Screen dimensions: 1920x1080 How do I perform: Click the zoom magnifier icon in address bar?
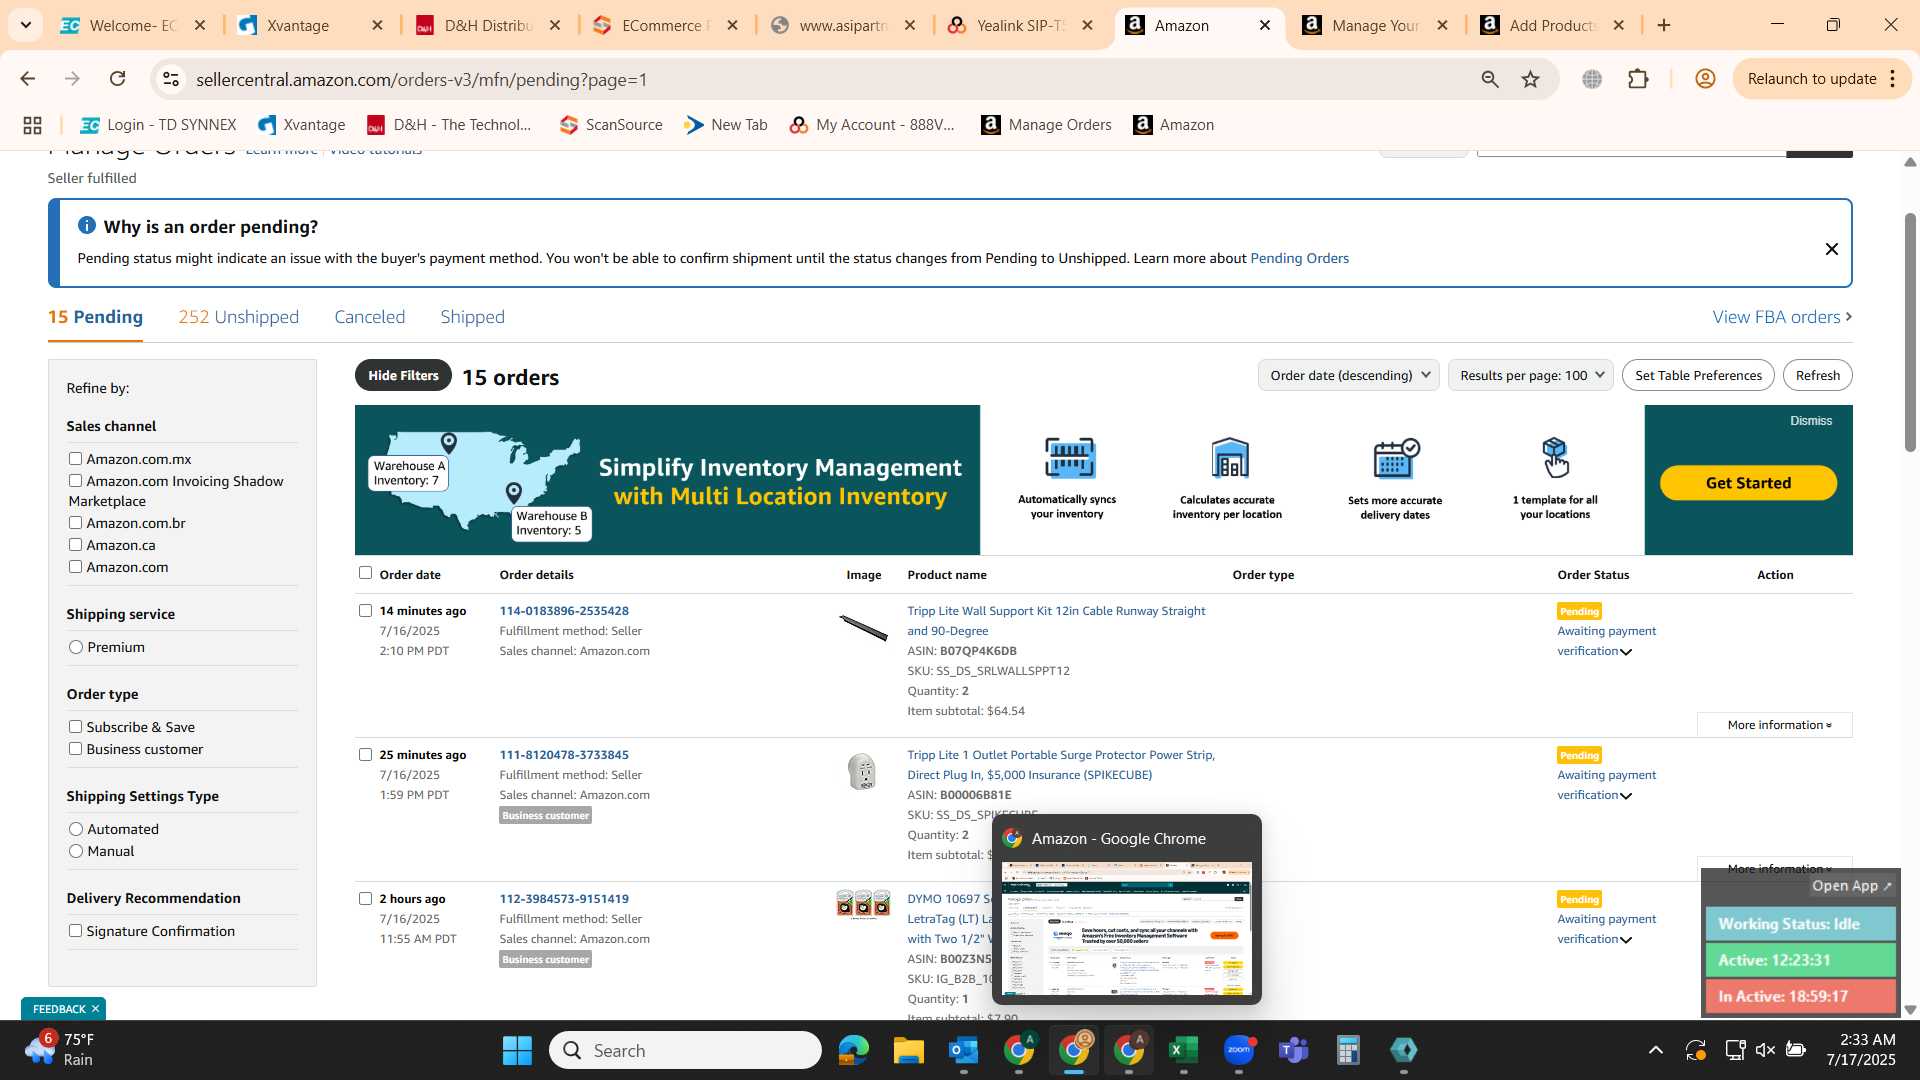coord(1490,79)
